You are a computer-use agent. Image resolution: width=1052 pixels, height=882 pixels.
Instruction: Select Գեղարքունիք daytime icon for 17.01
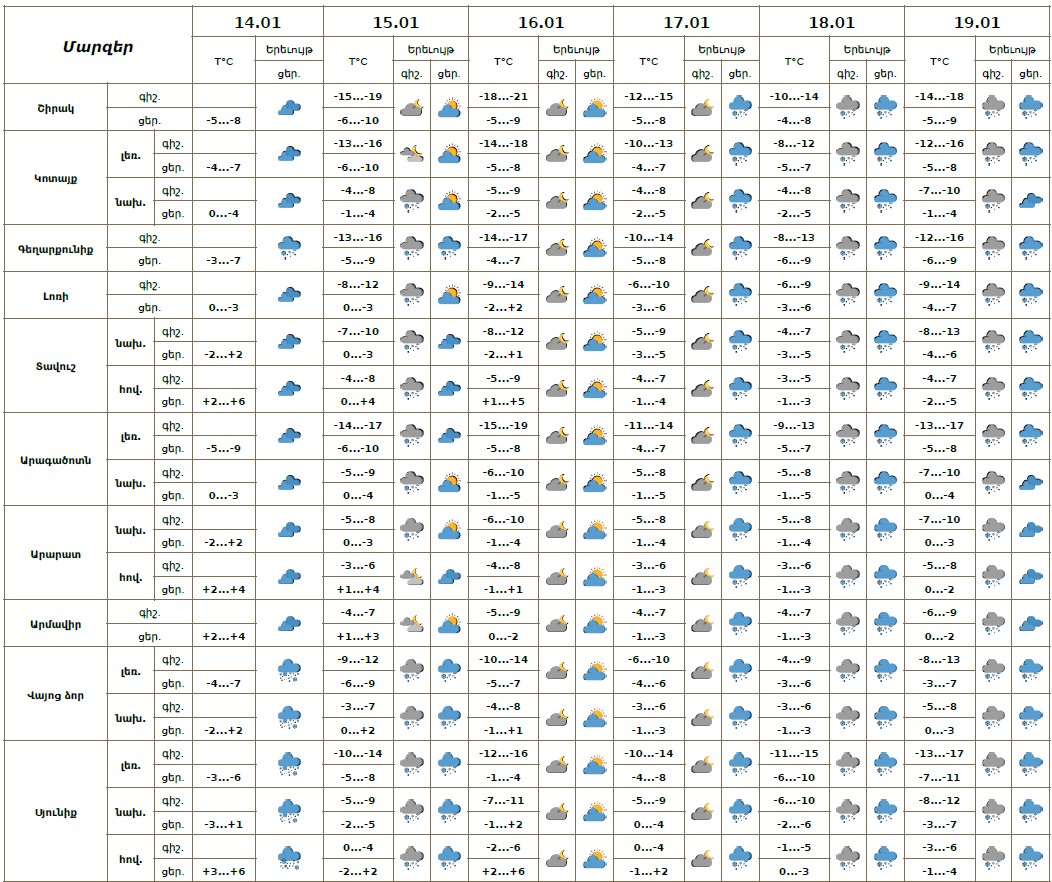739,248
